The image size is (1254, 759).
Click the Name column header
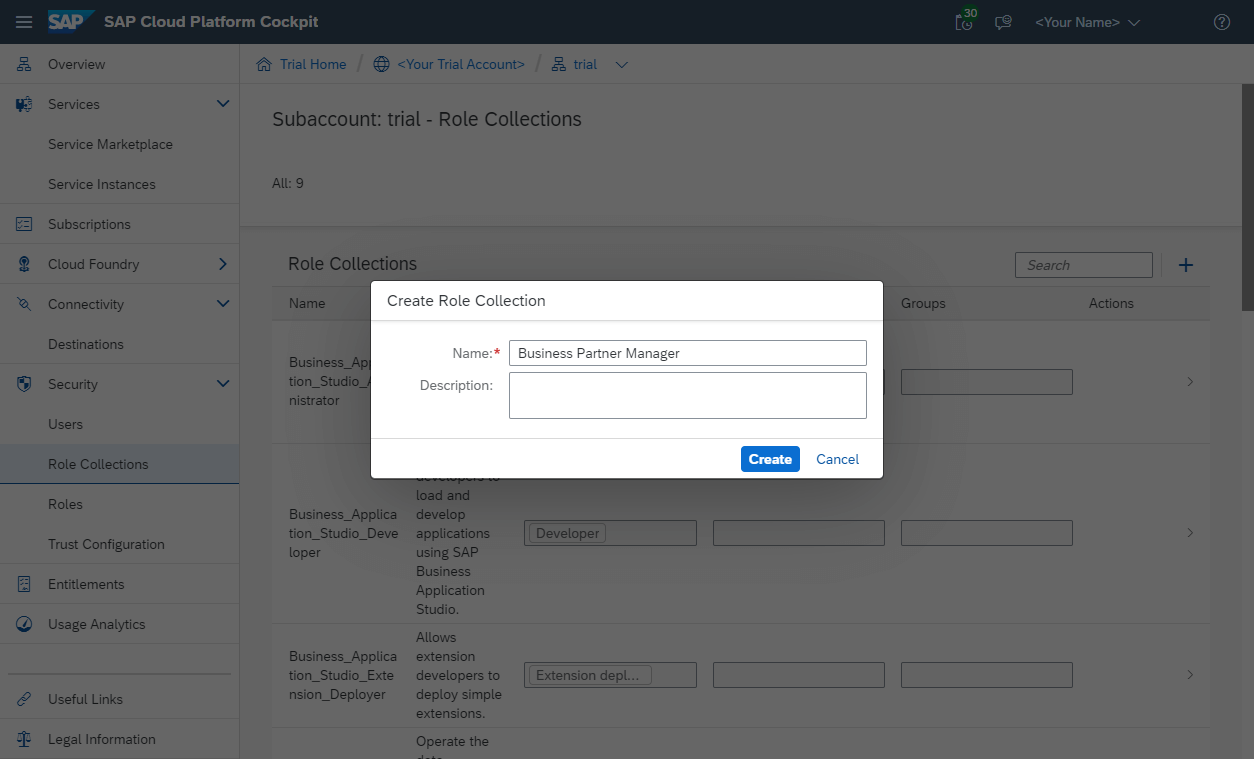click(x=307, y=303)
